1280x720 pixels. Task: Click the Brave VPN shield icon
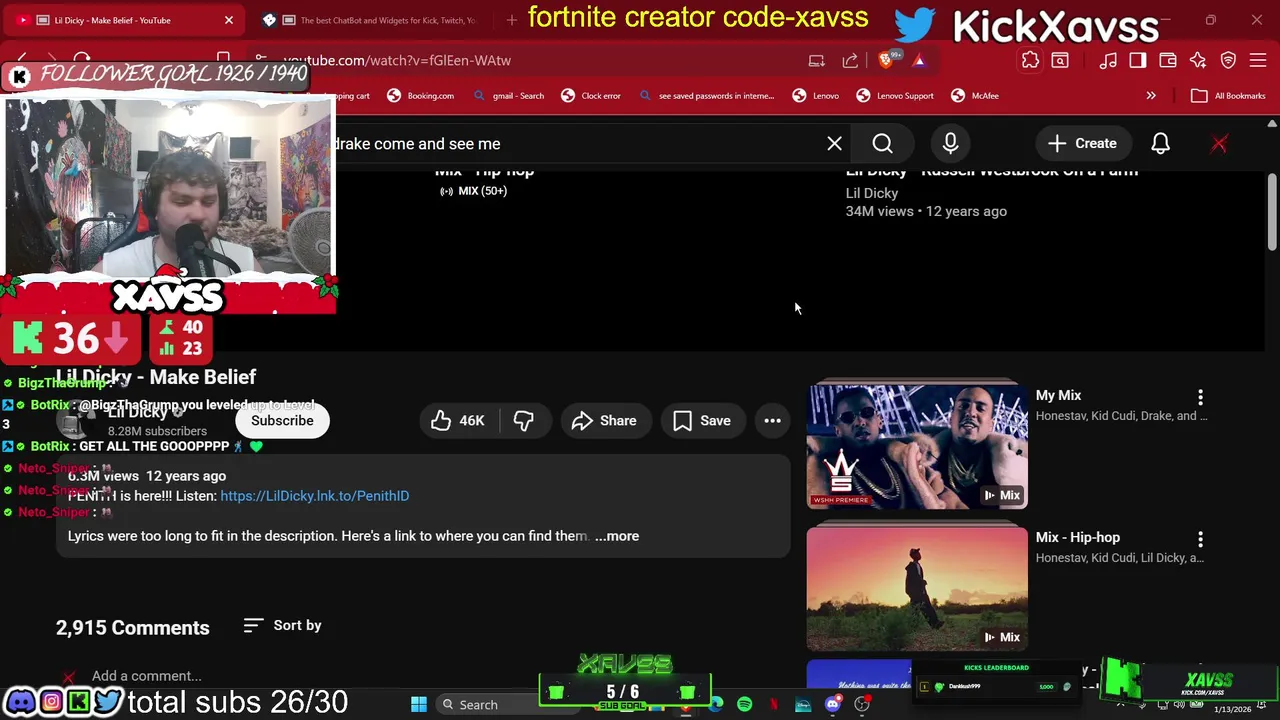click(1228, 61)
